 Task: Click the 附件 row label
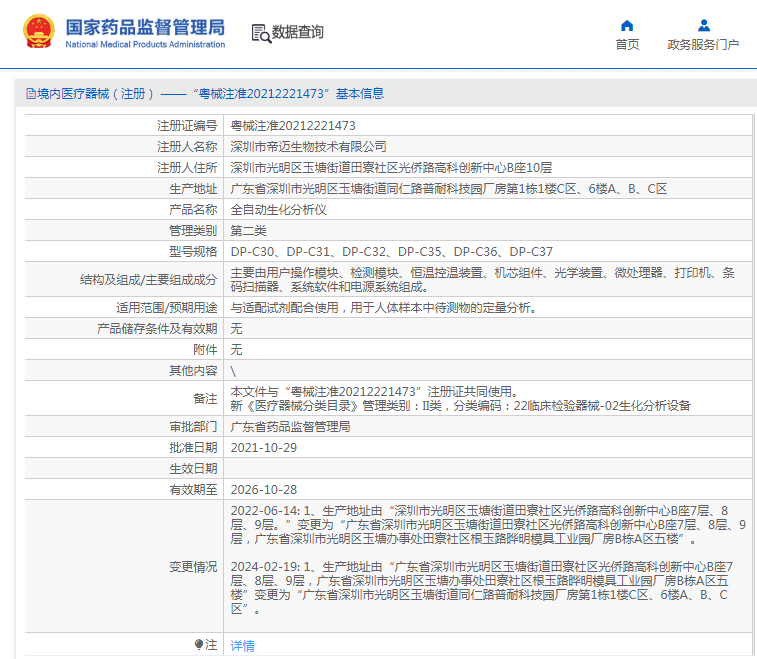pos(205,350)
